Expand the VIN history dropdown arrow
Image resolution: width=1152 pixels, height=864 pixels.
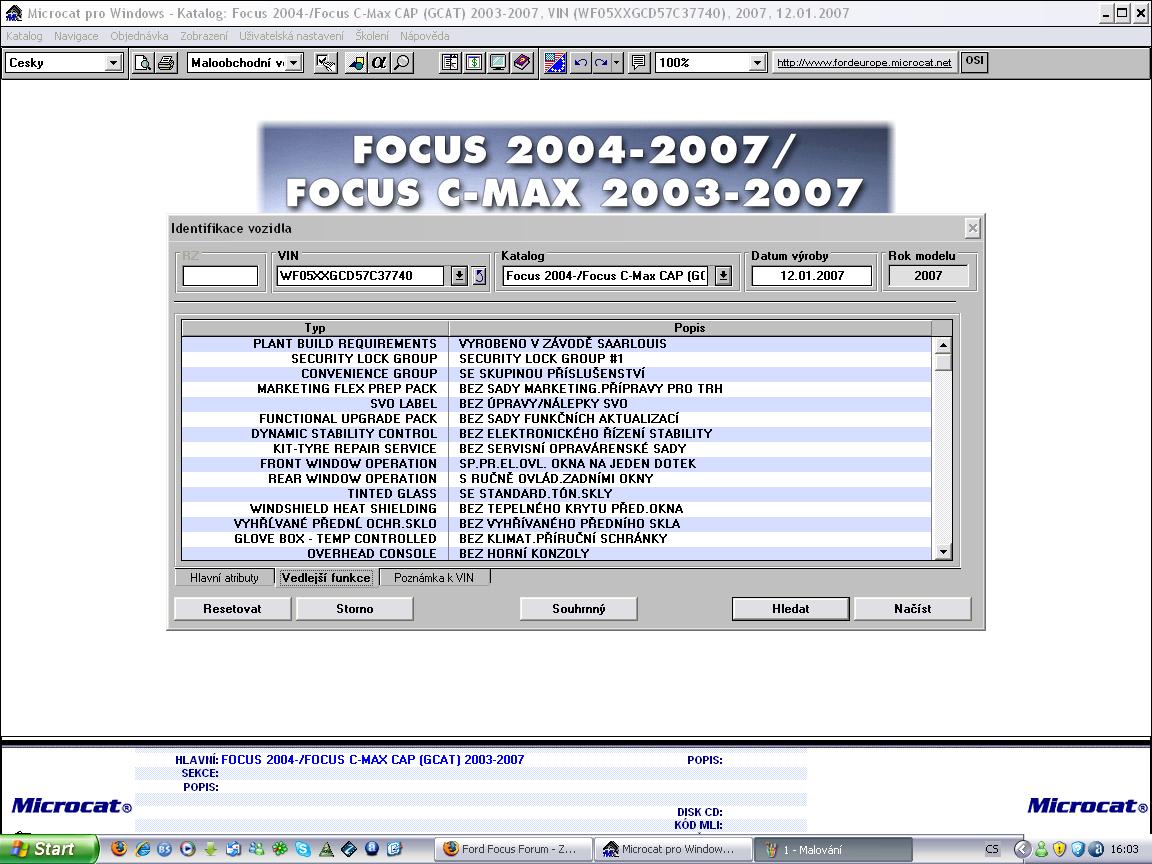(459, 276)
